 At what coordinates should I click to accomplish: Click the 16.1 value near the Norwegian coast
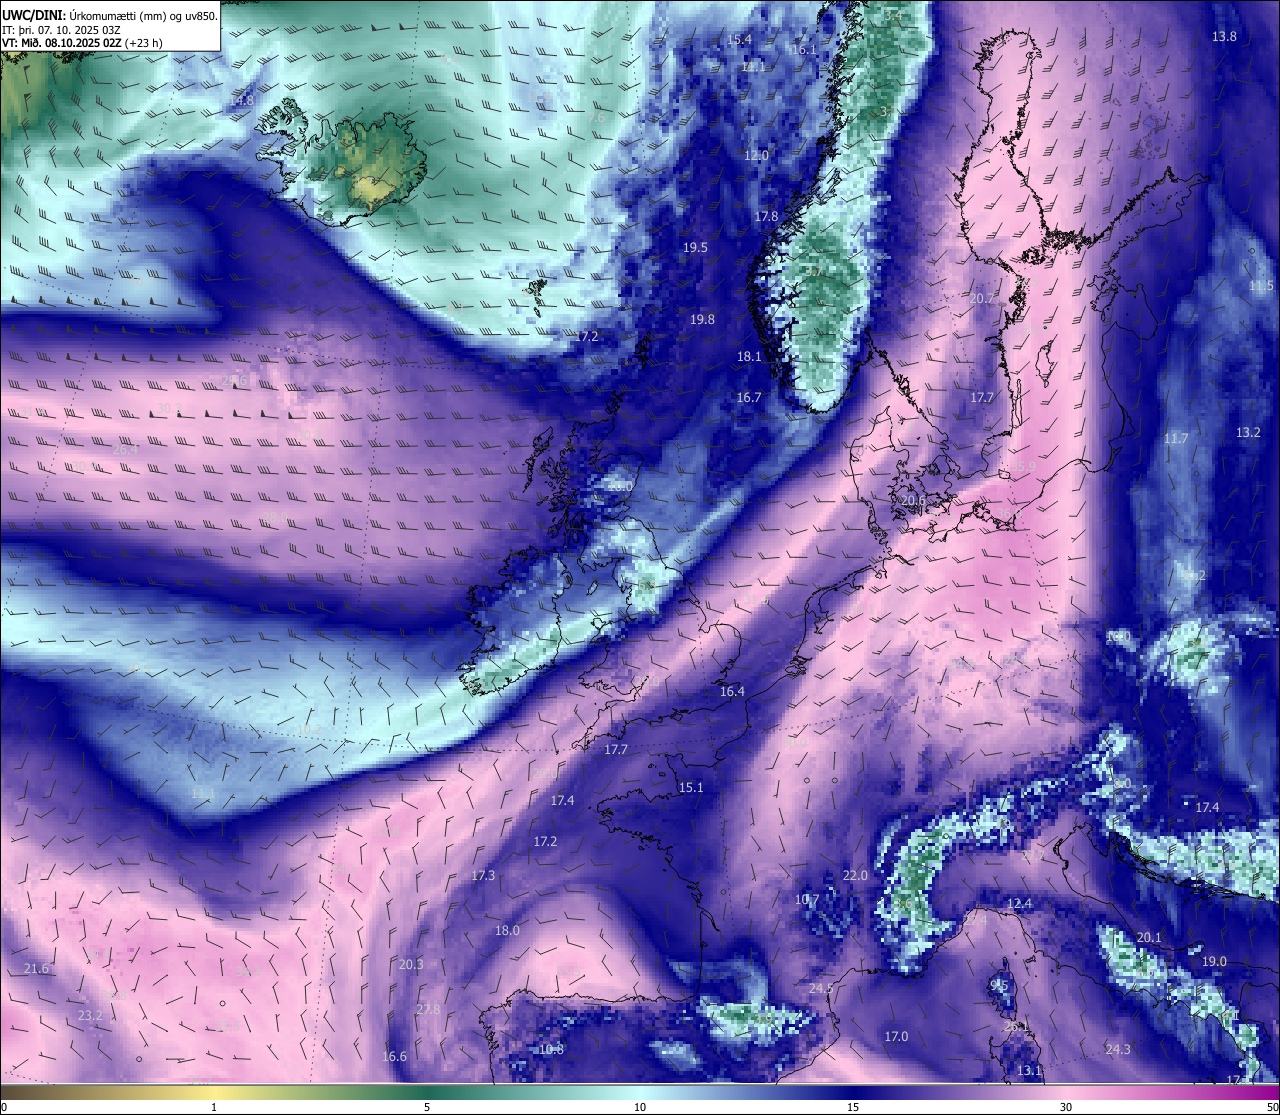803,50
